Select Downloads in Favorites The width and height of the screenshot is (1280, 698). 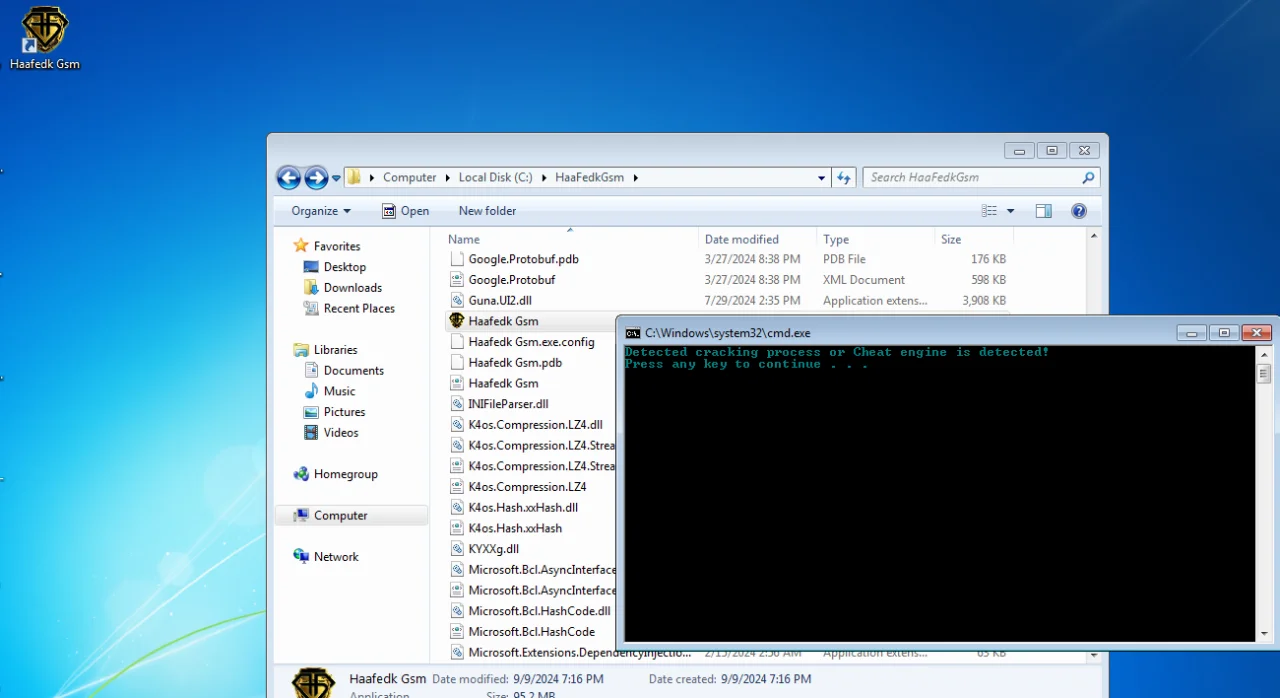[352, 288]
